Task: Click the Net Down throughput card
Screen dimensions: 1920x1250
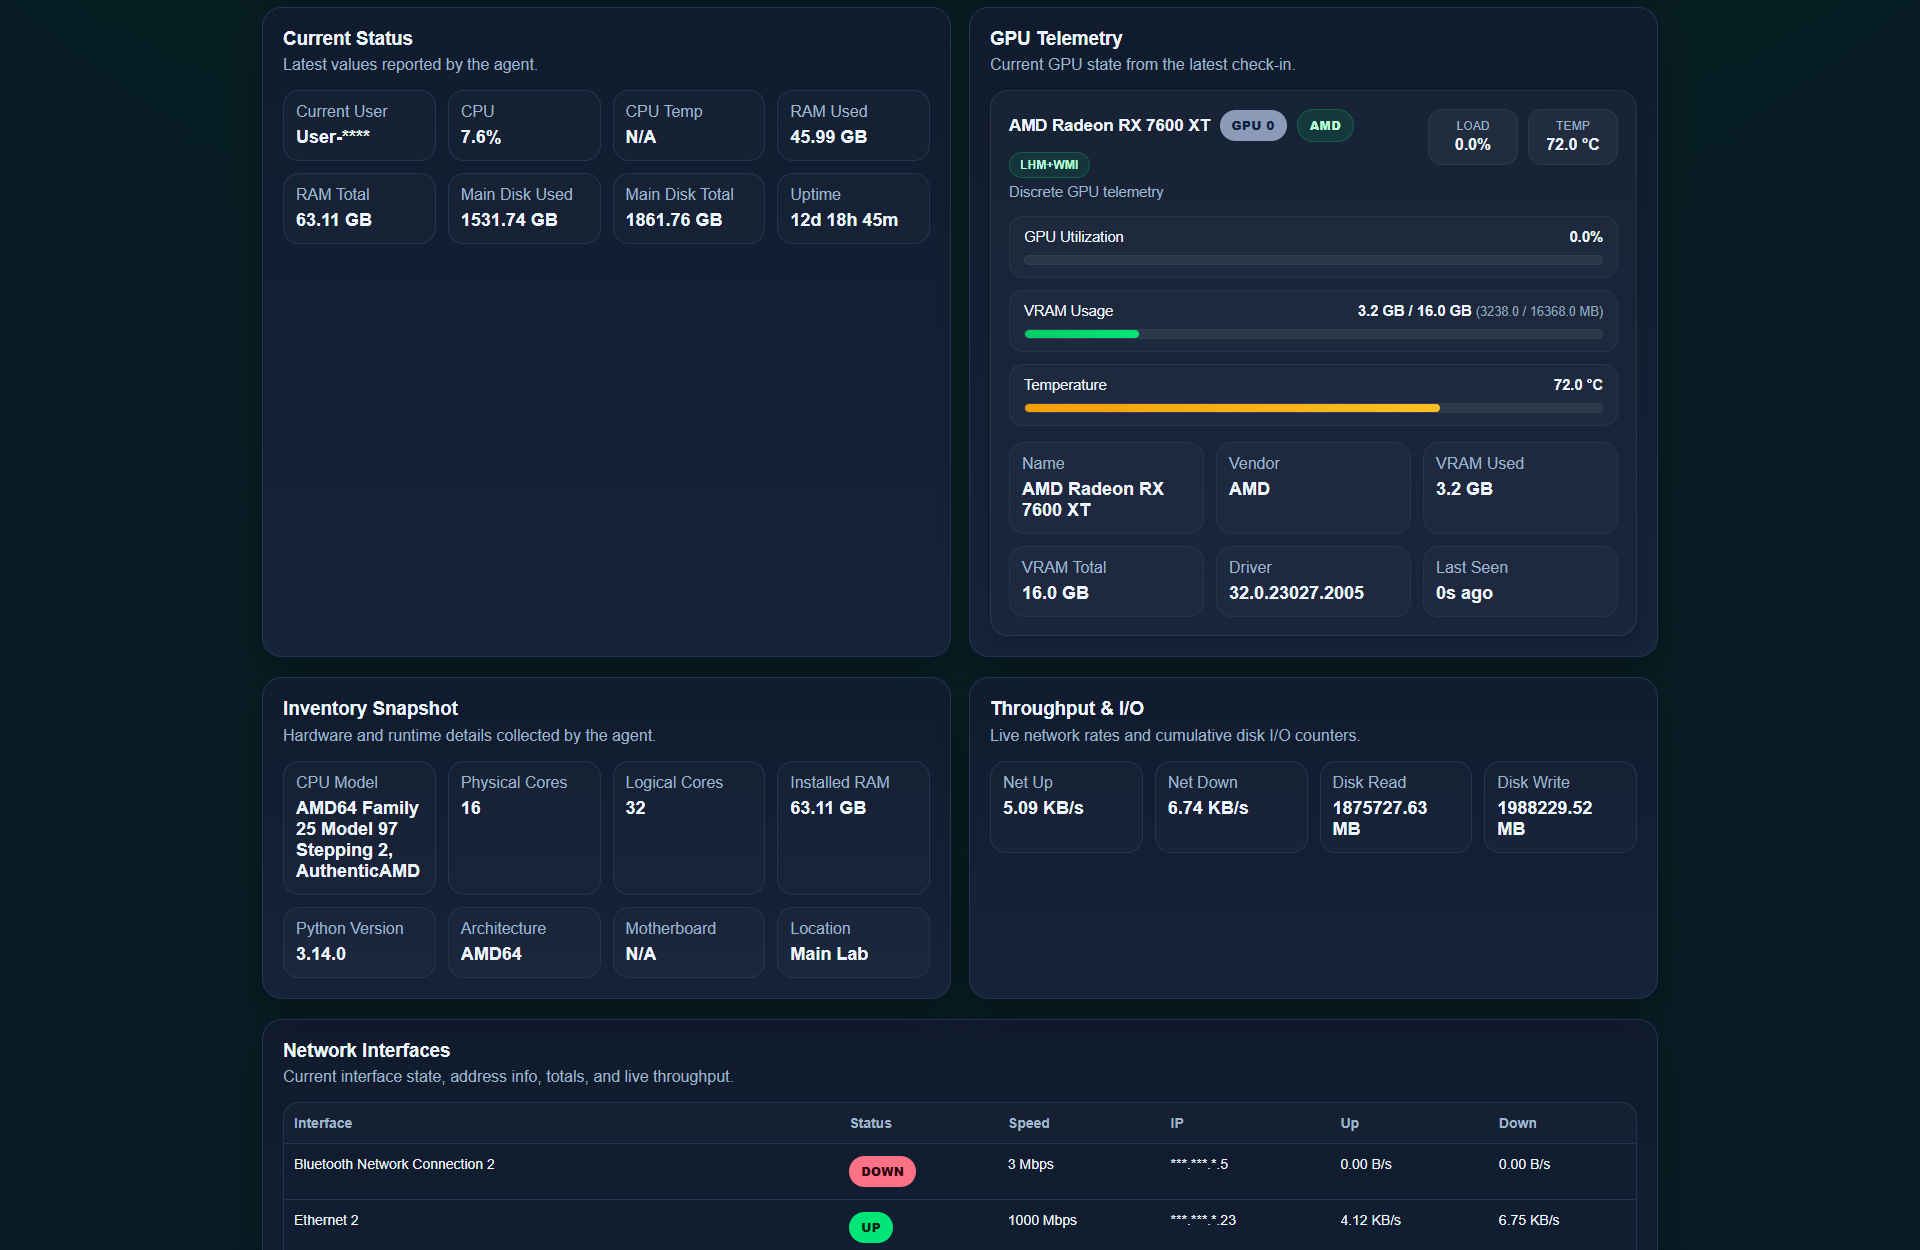Action: (1230, 806)
